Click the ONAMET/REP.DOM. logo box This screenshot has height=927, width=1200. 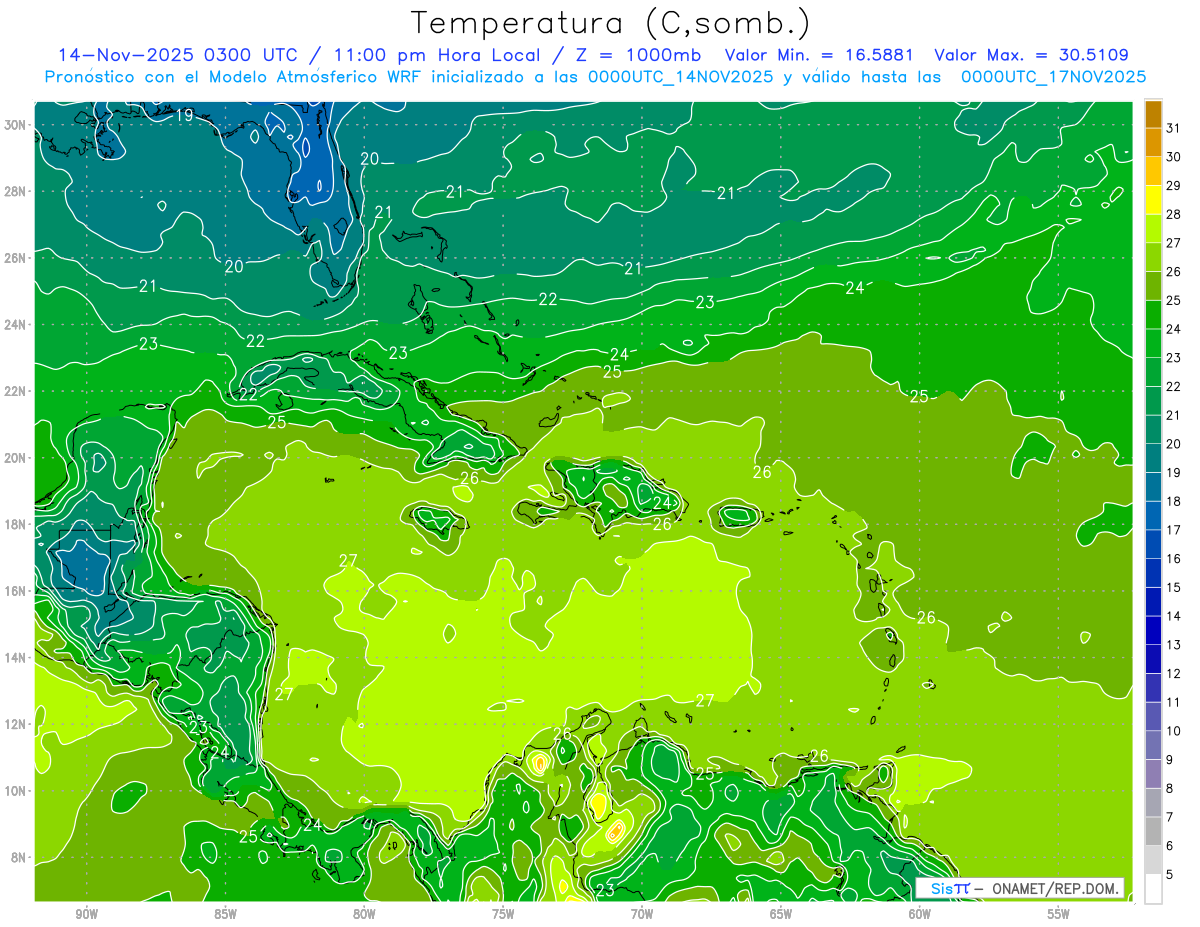pyautogui.click(x=1020, y=888)
